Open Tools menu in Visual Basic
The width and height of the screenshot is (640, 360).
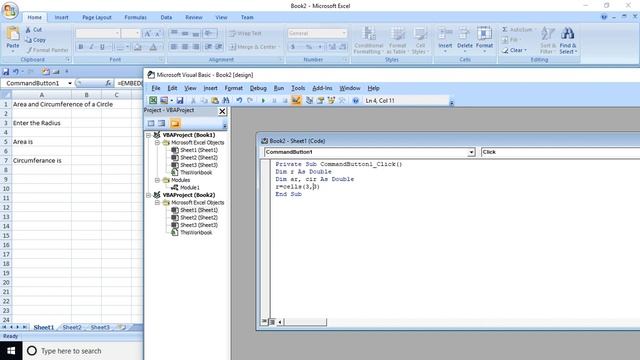(298, 88)
